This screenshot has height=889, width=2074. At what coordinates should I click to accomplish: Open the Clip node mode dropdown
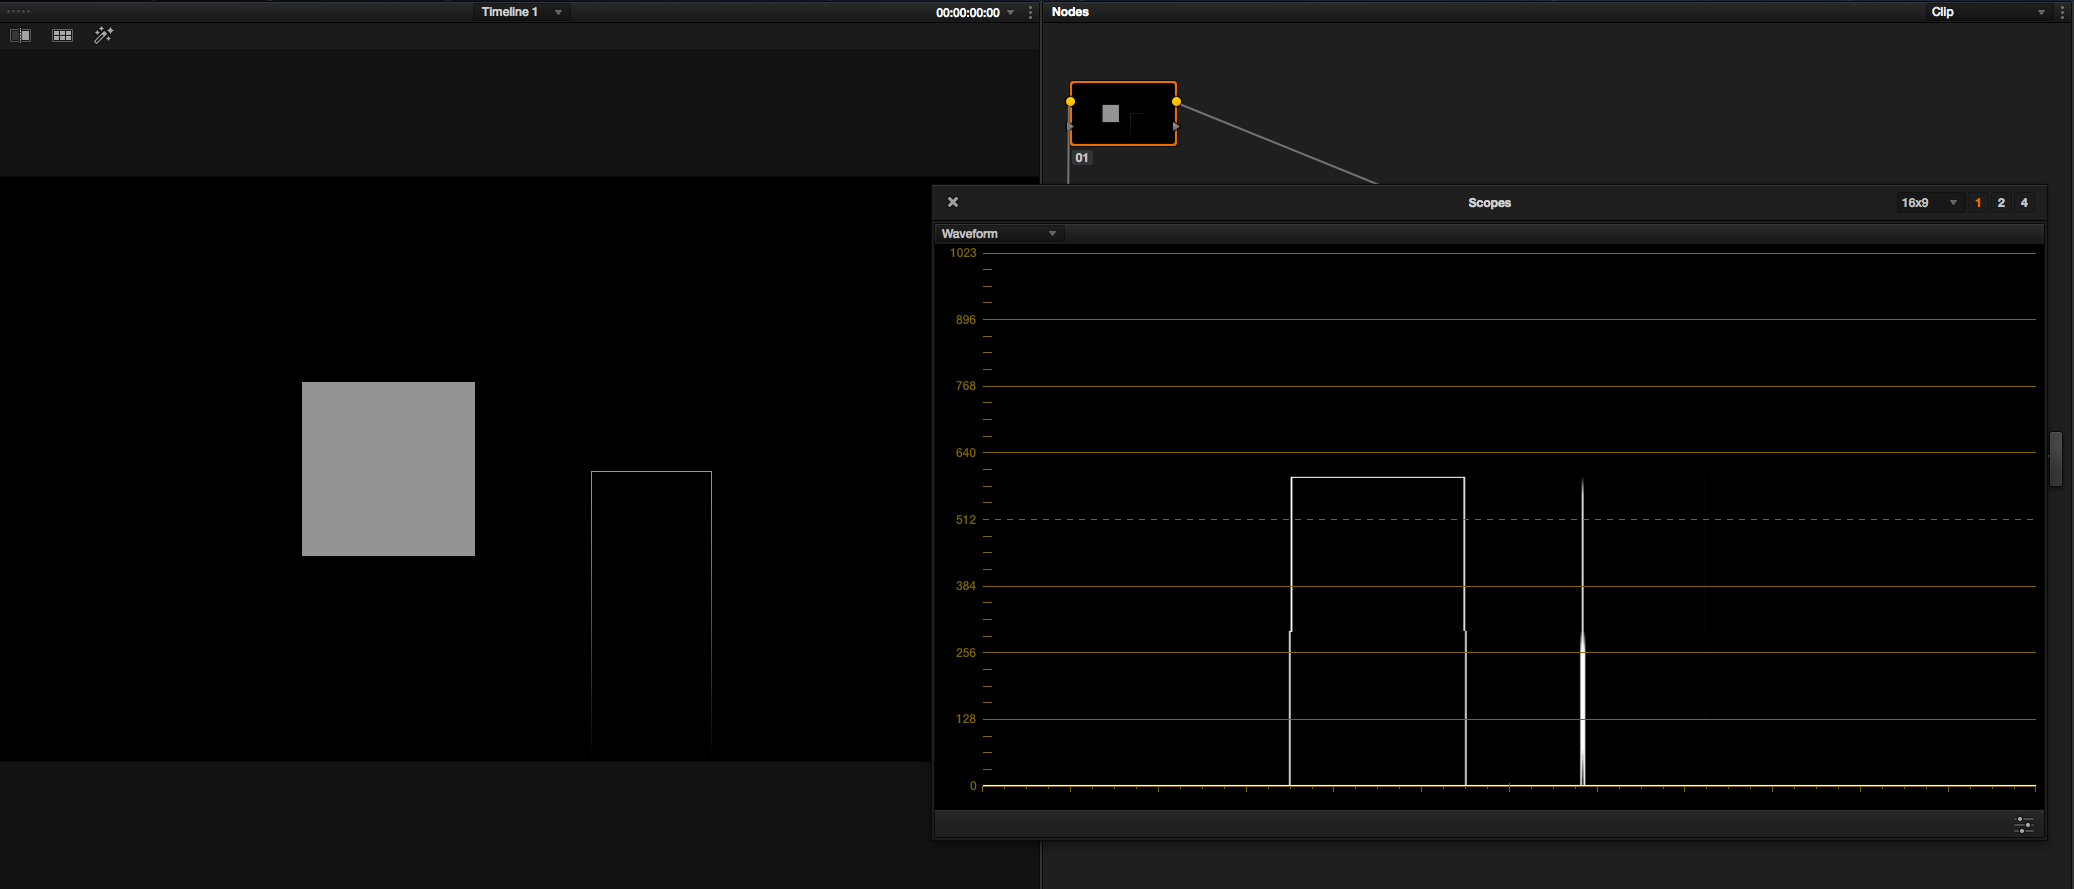1988,12
